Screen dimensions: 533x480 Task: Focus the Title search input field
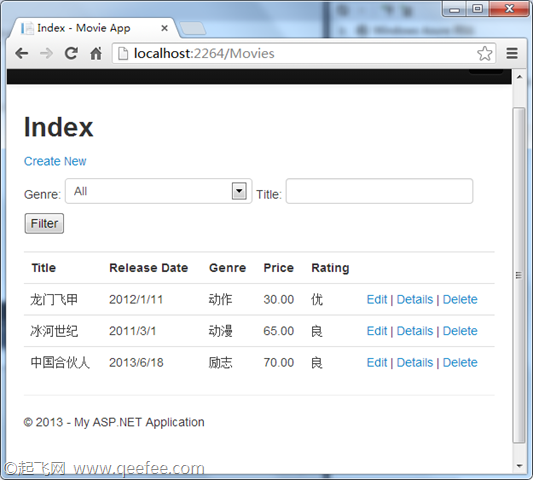pos(379,191)
